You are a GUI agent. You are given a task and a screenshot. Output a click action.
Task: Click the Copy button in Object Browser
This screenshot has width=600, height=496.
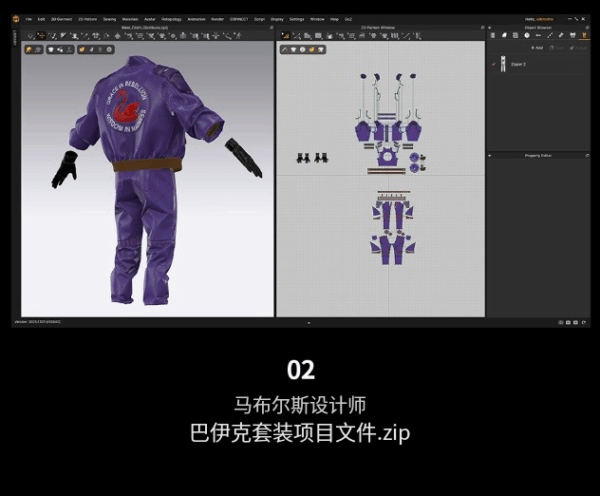click(557, 48)
